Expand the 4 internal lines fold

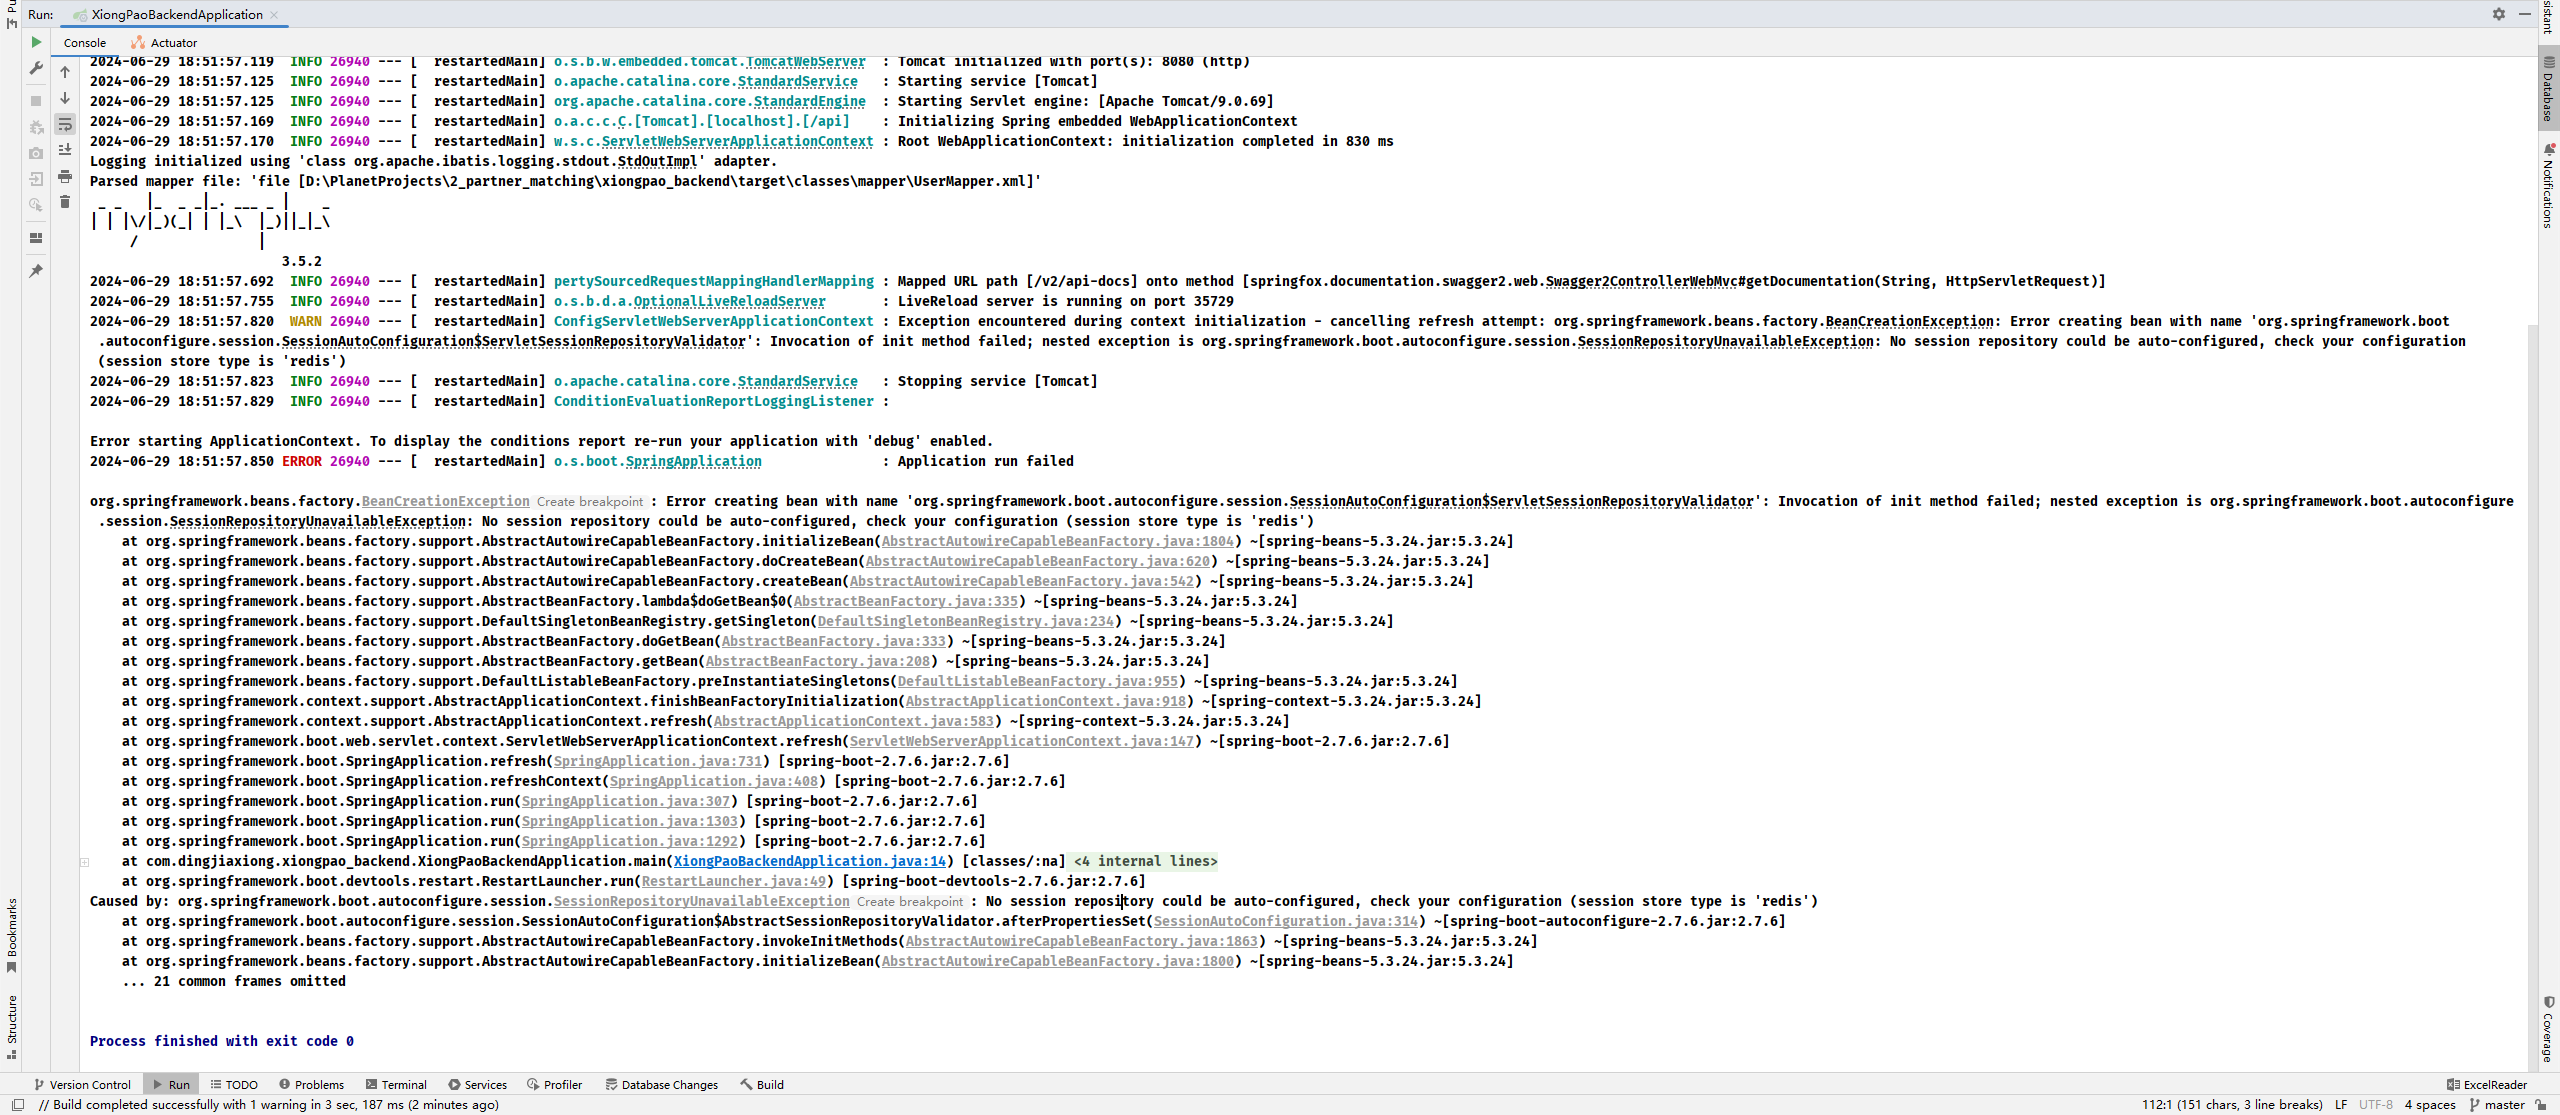1145,861
